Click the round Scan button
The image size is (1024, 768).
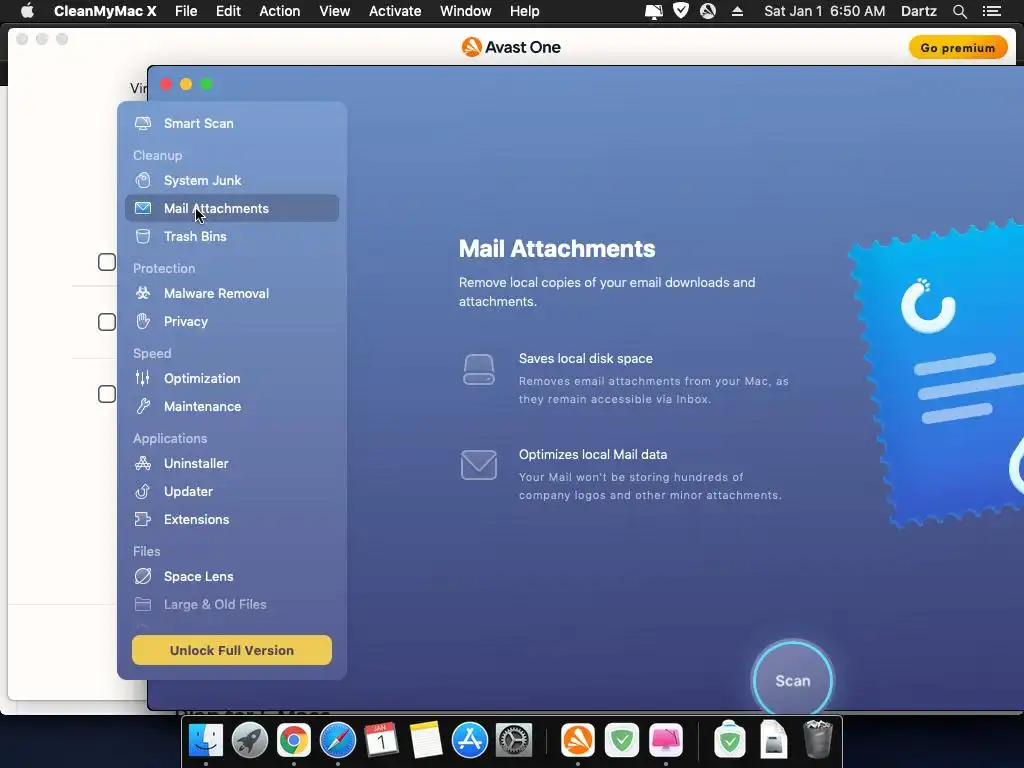click(792, 680)
